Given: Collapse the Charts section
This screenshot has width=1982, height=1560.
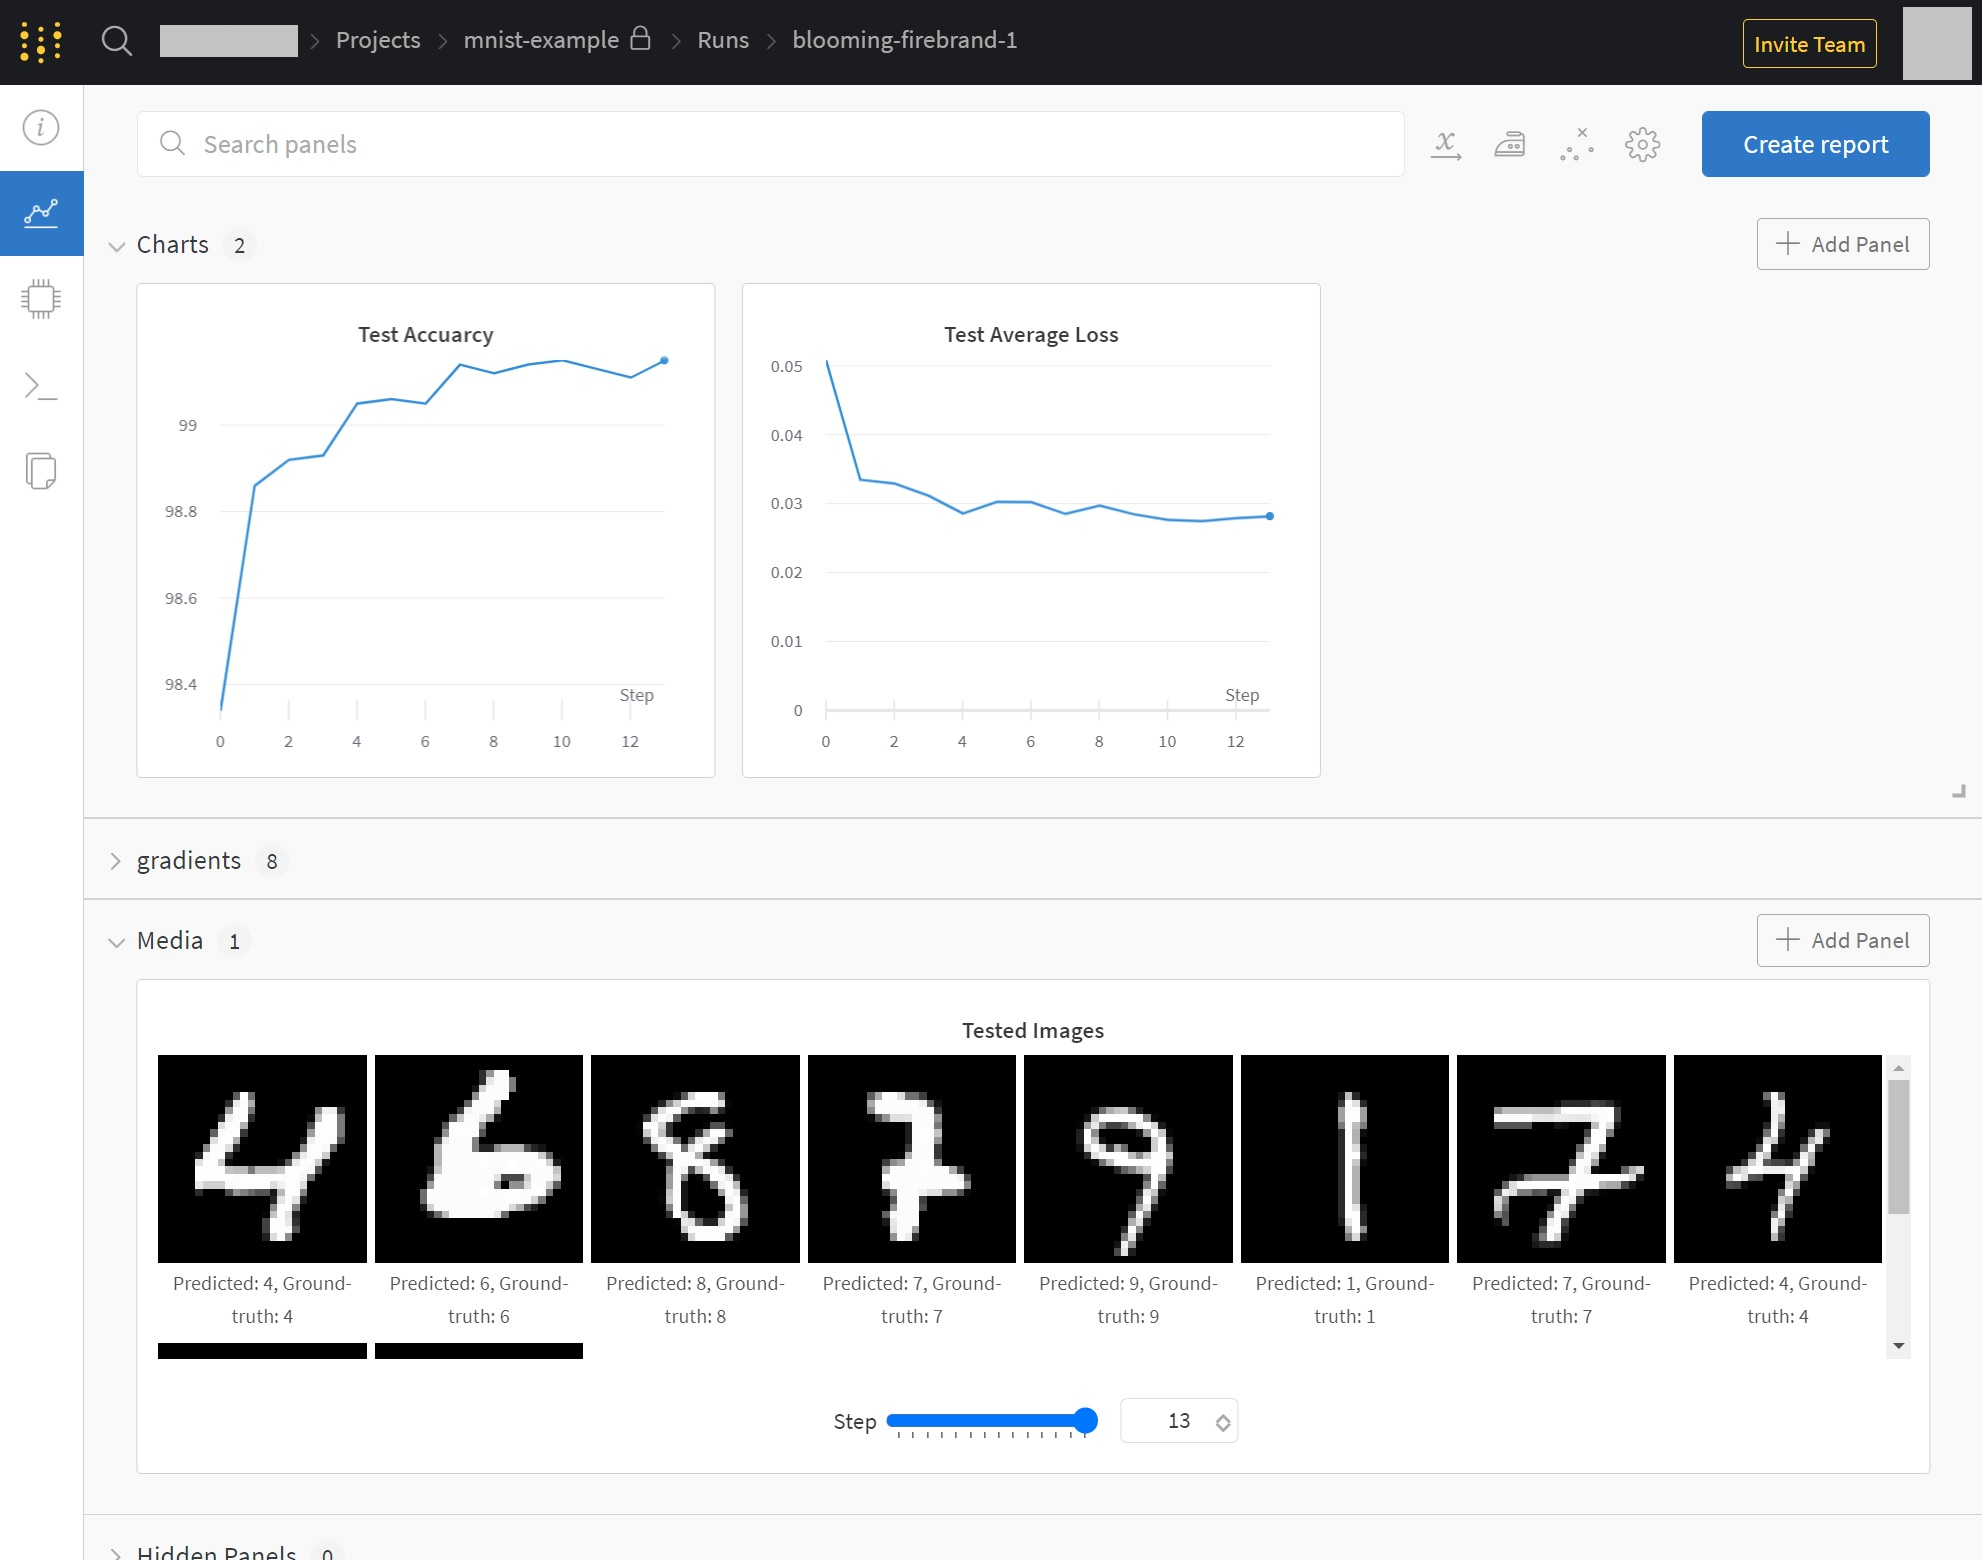Looking at the screenshot, I should [117, 246].
